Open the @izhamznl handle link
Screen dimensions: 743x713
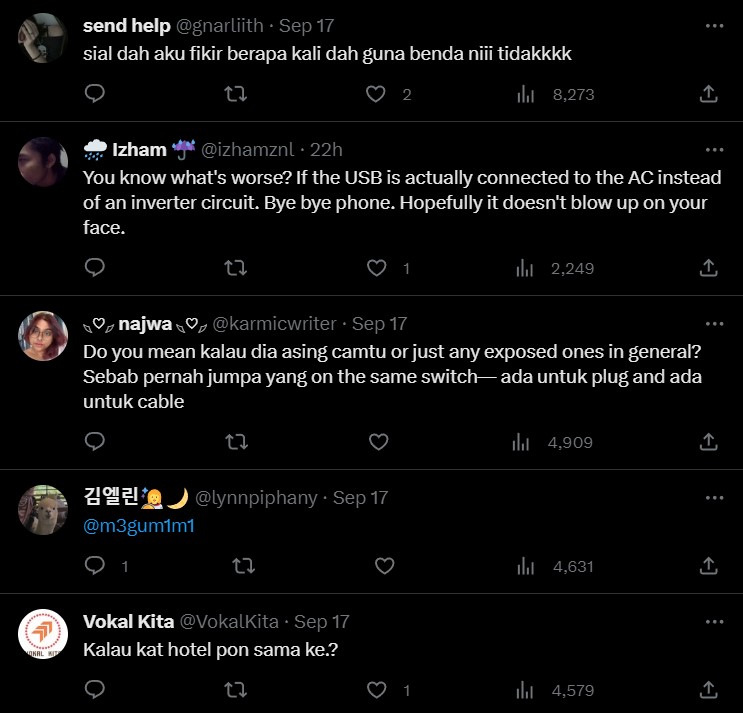248,150
